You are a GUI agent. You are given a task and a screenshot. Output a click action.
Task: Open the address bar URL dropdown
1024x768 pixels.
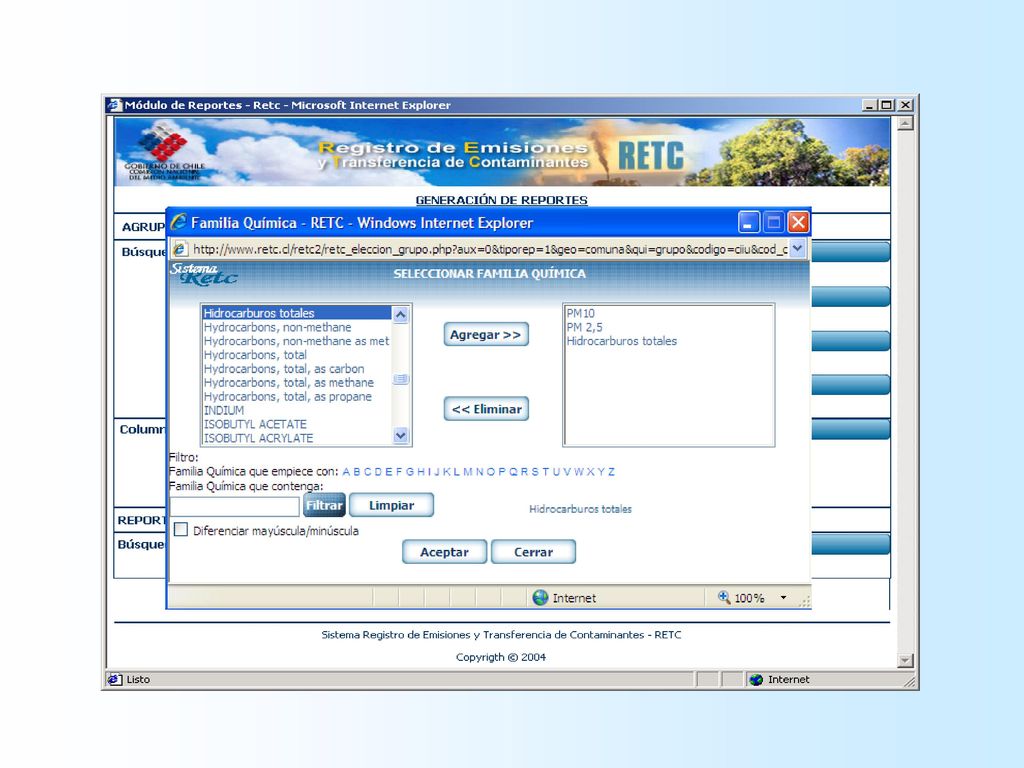[797, 249]
